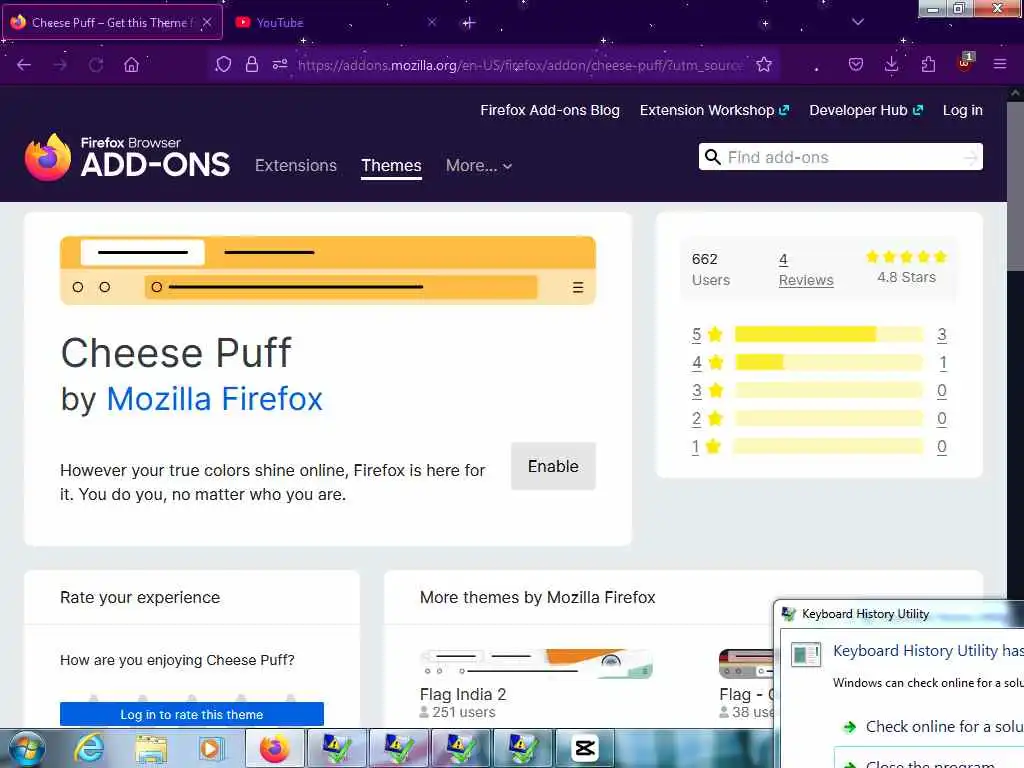
Task: Open tracking protection shield icon
Action: (223, 65)
